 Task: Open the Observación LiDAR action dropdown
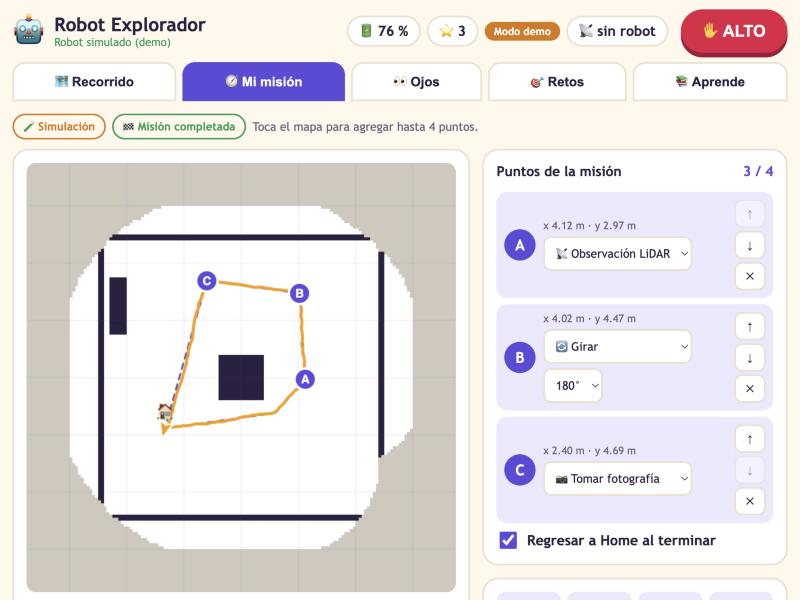tap(617, 254)
